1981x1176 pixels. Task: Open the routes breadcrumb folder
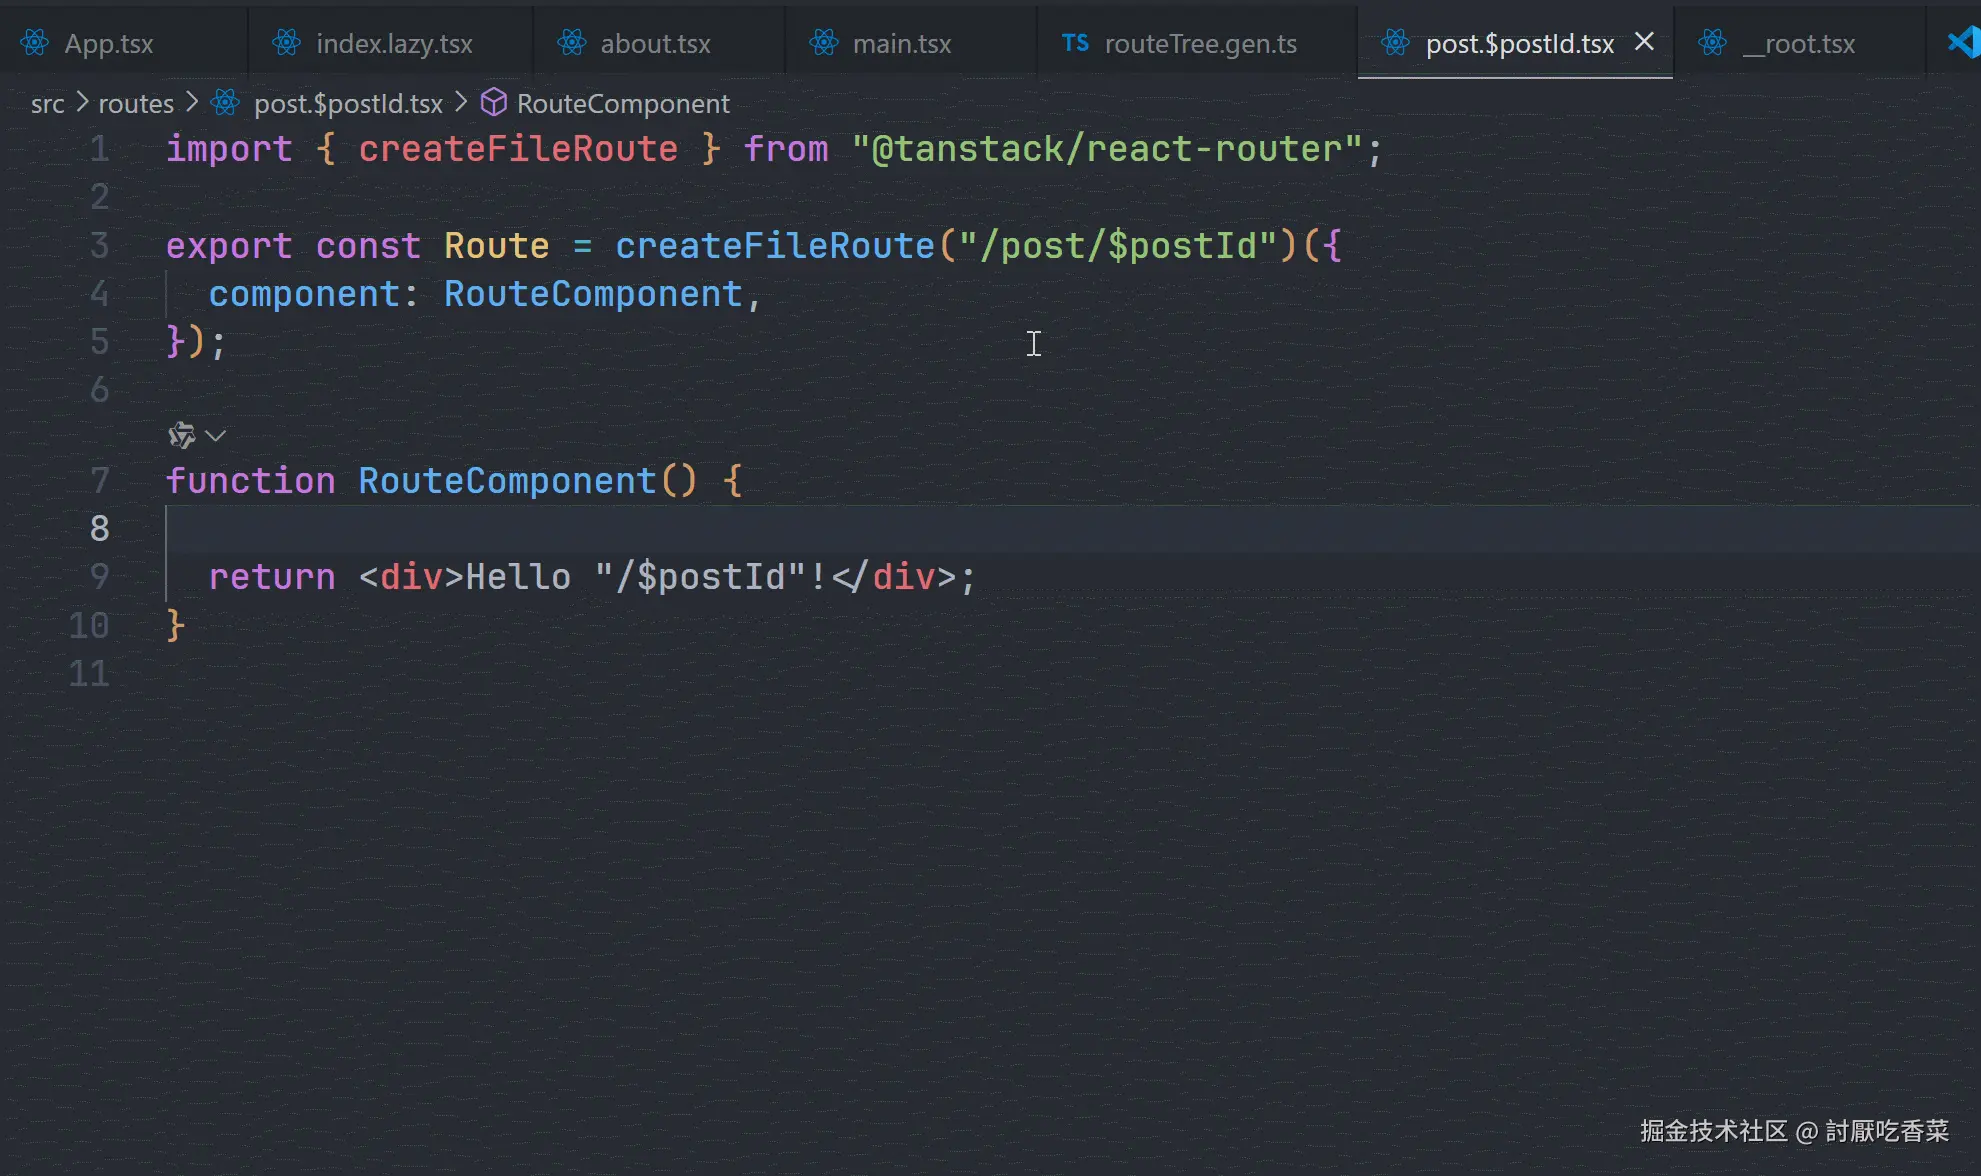pyautogui.click(x=136, y=103)
